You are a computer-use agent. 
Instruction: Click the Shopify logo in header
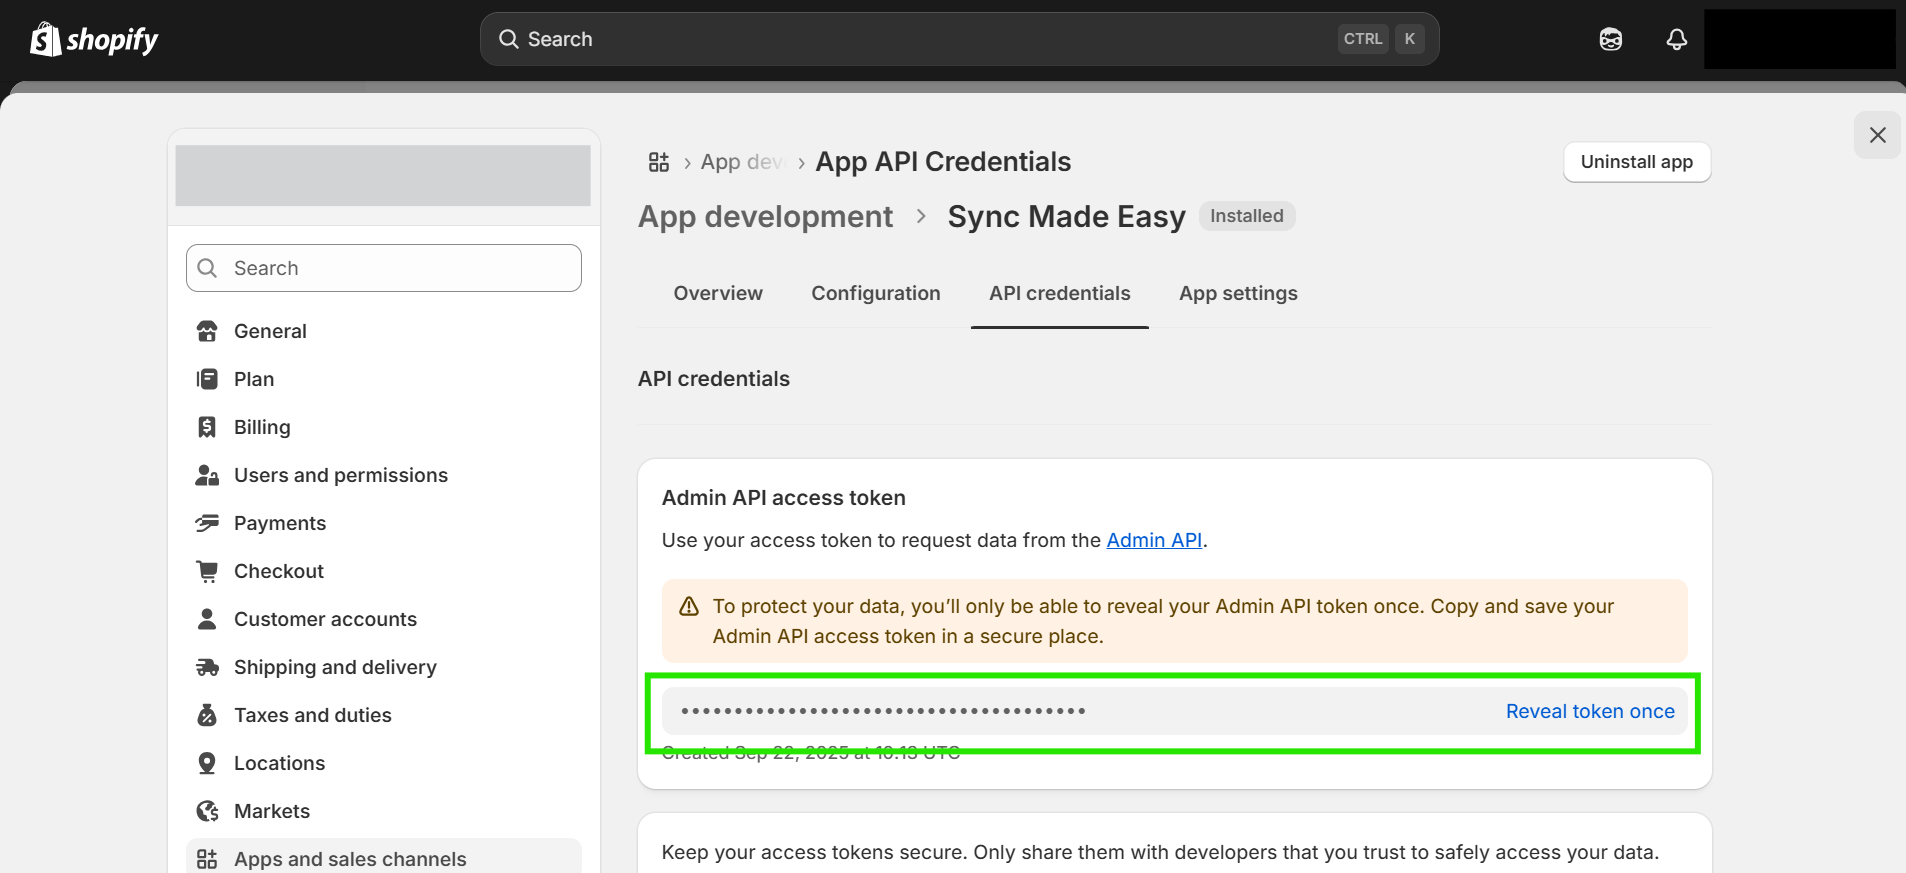(94, 39)
